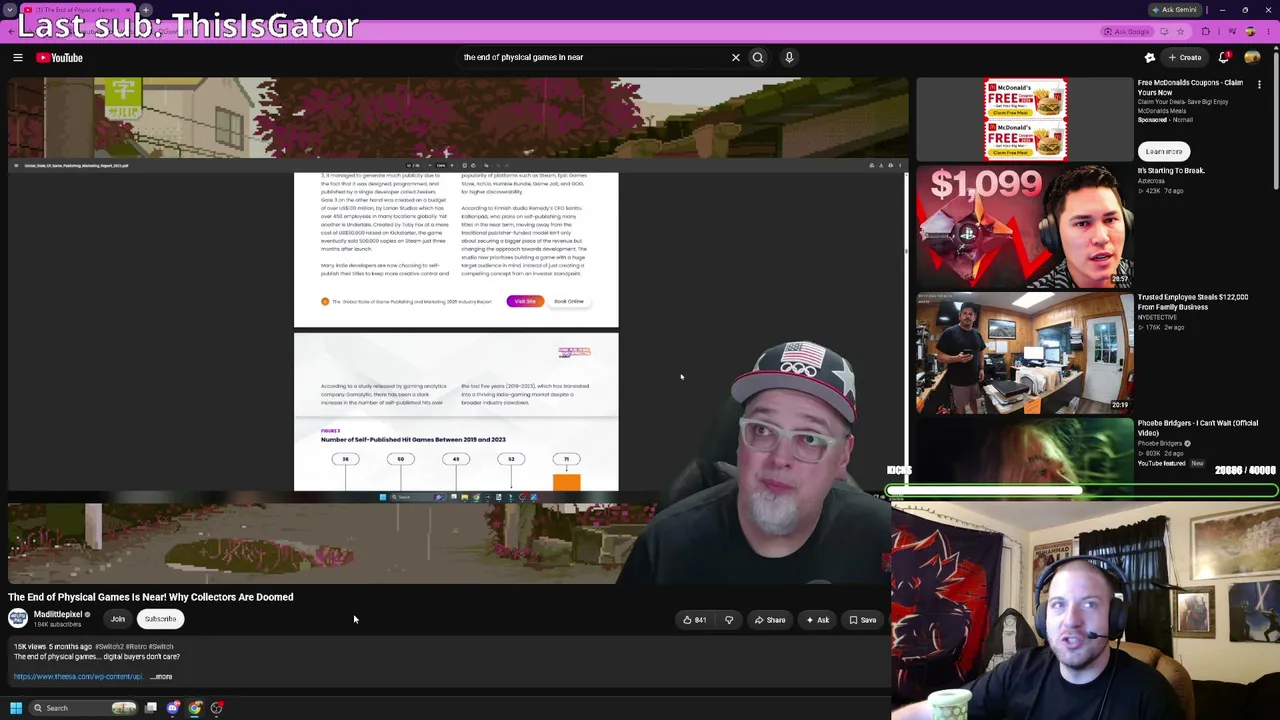Go back with the browser back arrow
Image resolution: width=1280 pixels, height=720 pixels.
(13, 32)
